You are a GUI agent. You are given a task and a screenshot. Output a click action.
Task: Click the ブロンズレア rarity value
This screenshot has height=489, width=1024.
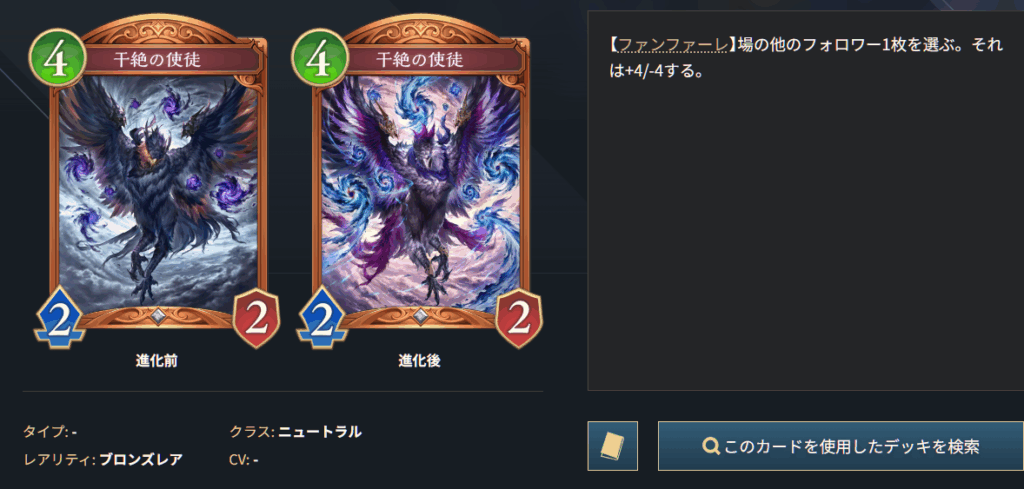(140, 460)
